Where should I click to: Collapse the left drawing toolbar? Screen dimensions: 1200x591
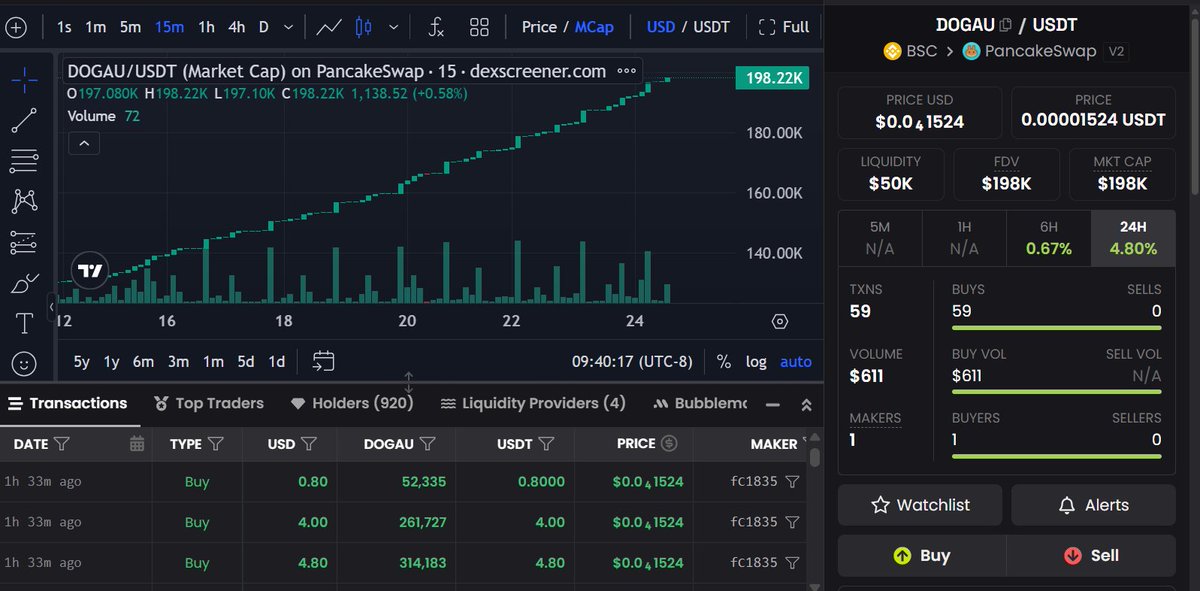pos(52,307)
